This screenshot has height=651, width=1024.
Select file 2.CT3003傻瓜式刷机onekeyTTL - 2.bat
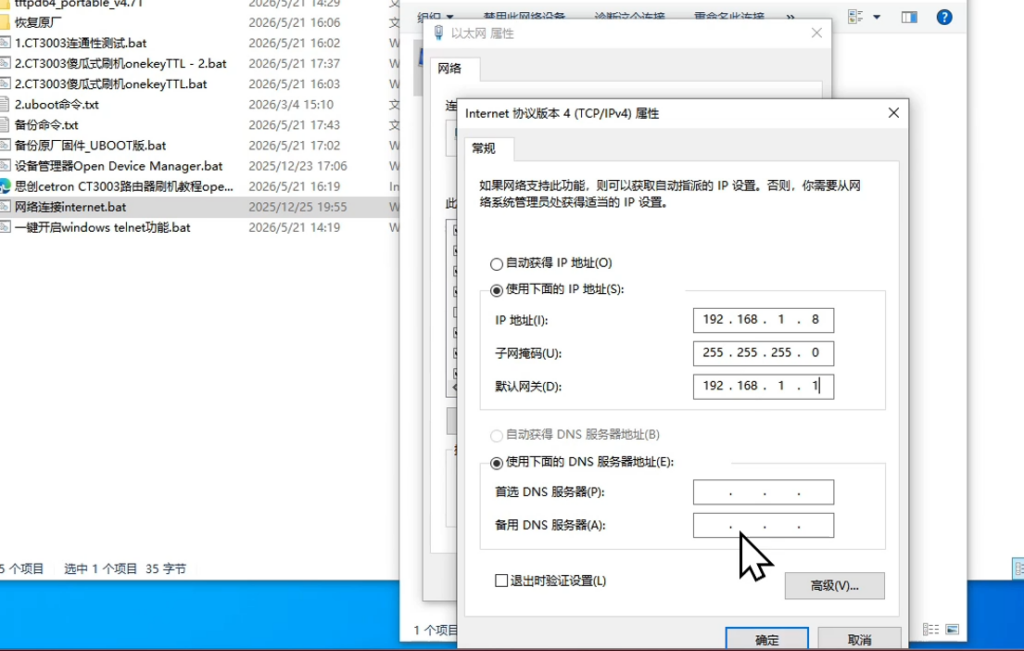(121, 63)
